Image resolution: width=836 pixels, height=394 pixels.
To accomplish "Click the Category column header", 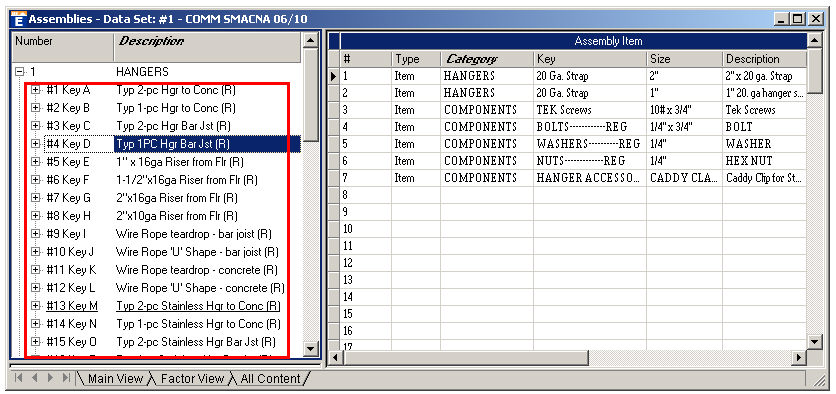I will point(487,59).
